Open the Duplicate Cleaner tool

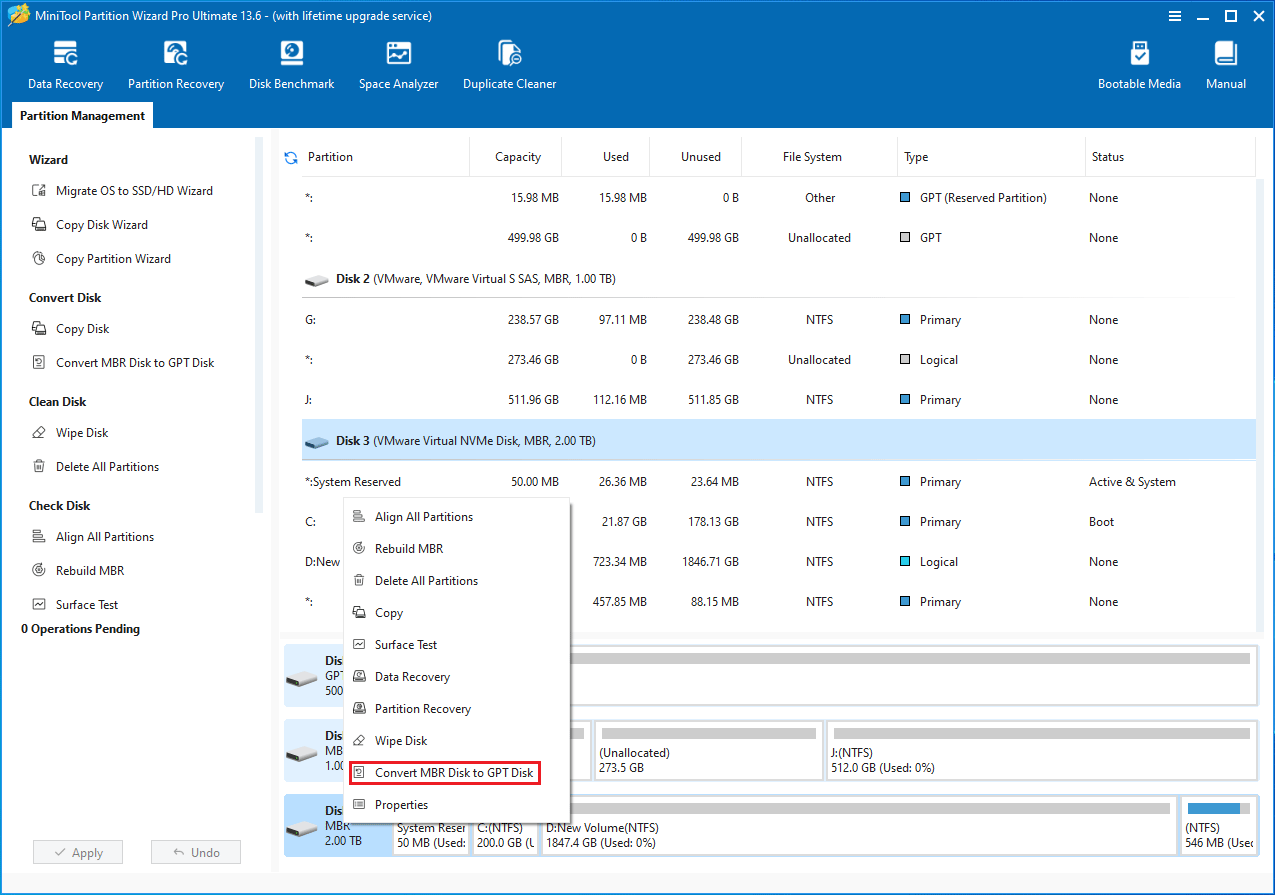point(509,66)
